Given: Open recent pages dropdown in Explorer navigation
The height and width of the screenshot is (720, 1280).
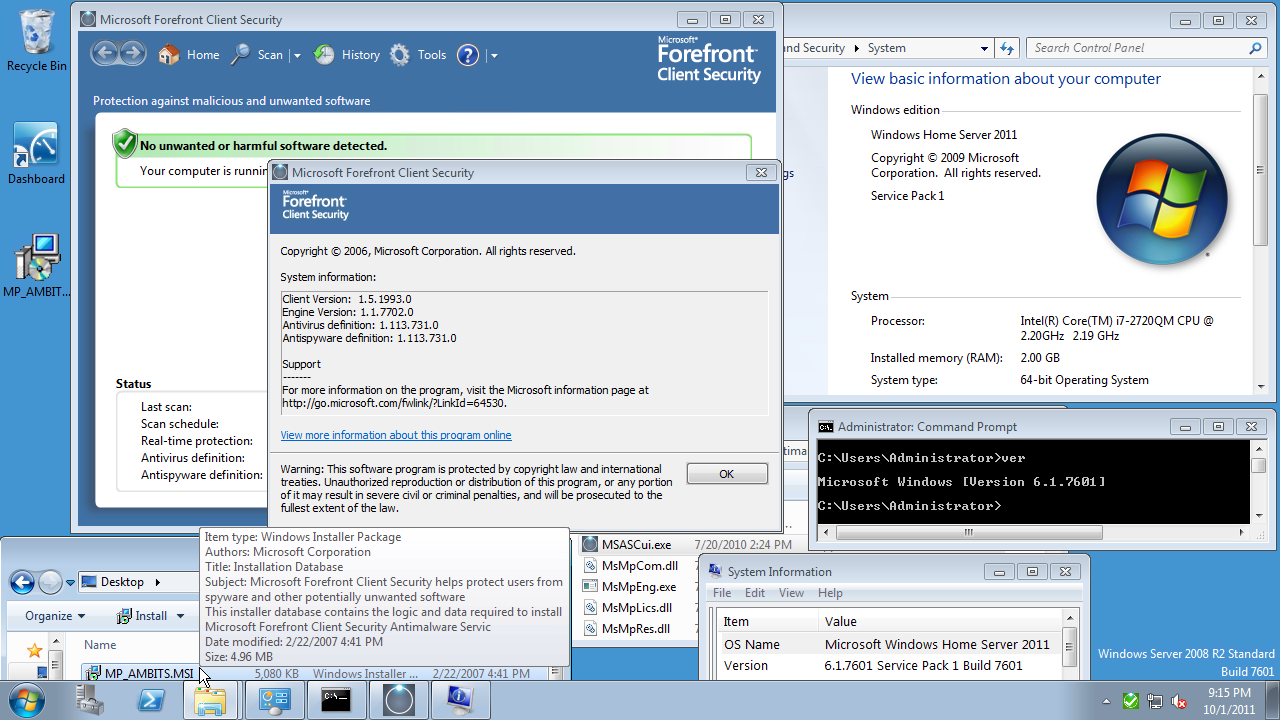Looking at the screenshot, I should point(70,583).
